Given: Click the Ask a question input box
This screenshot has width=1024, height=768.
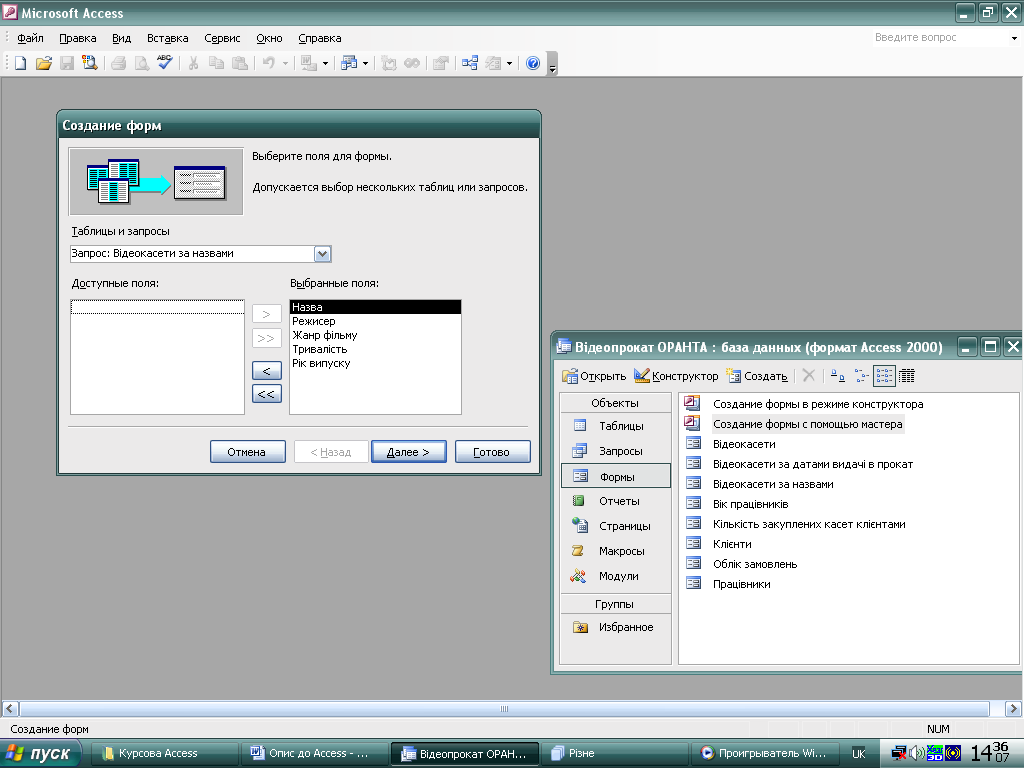Looking at the screenshot, I should [938, 38].
